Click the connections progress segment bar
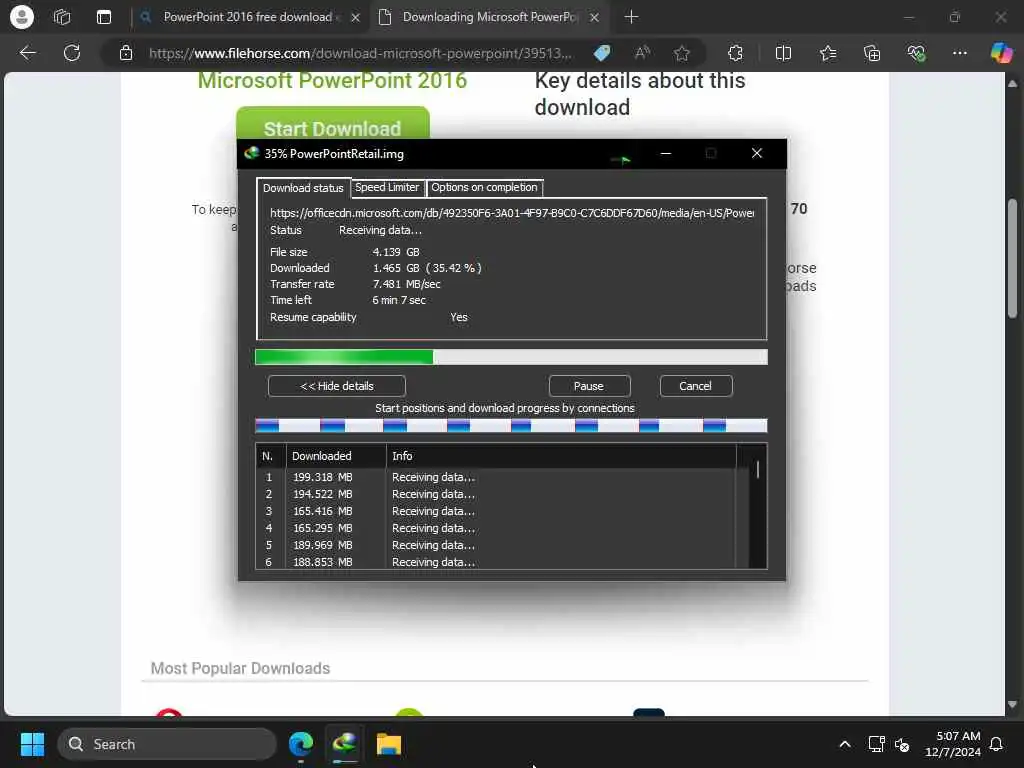Screen dimensions: 1024x768 tap(511, 426)
